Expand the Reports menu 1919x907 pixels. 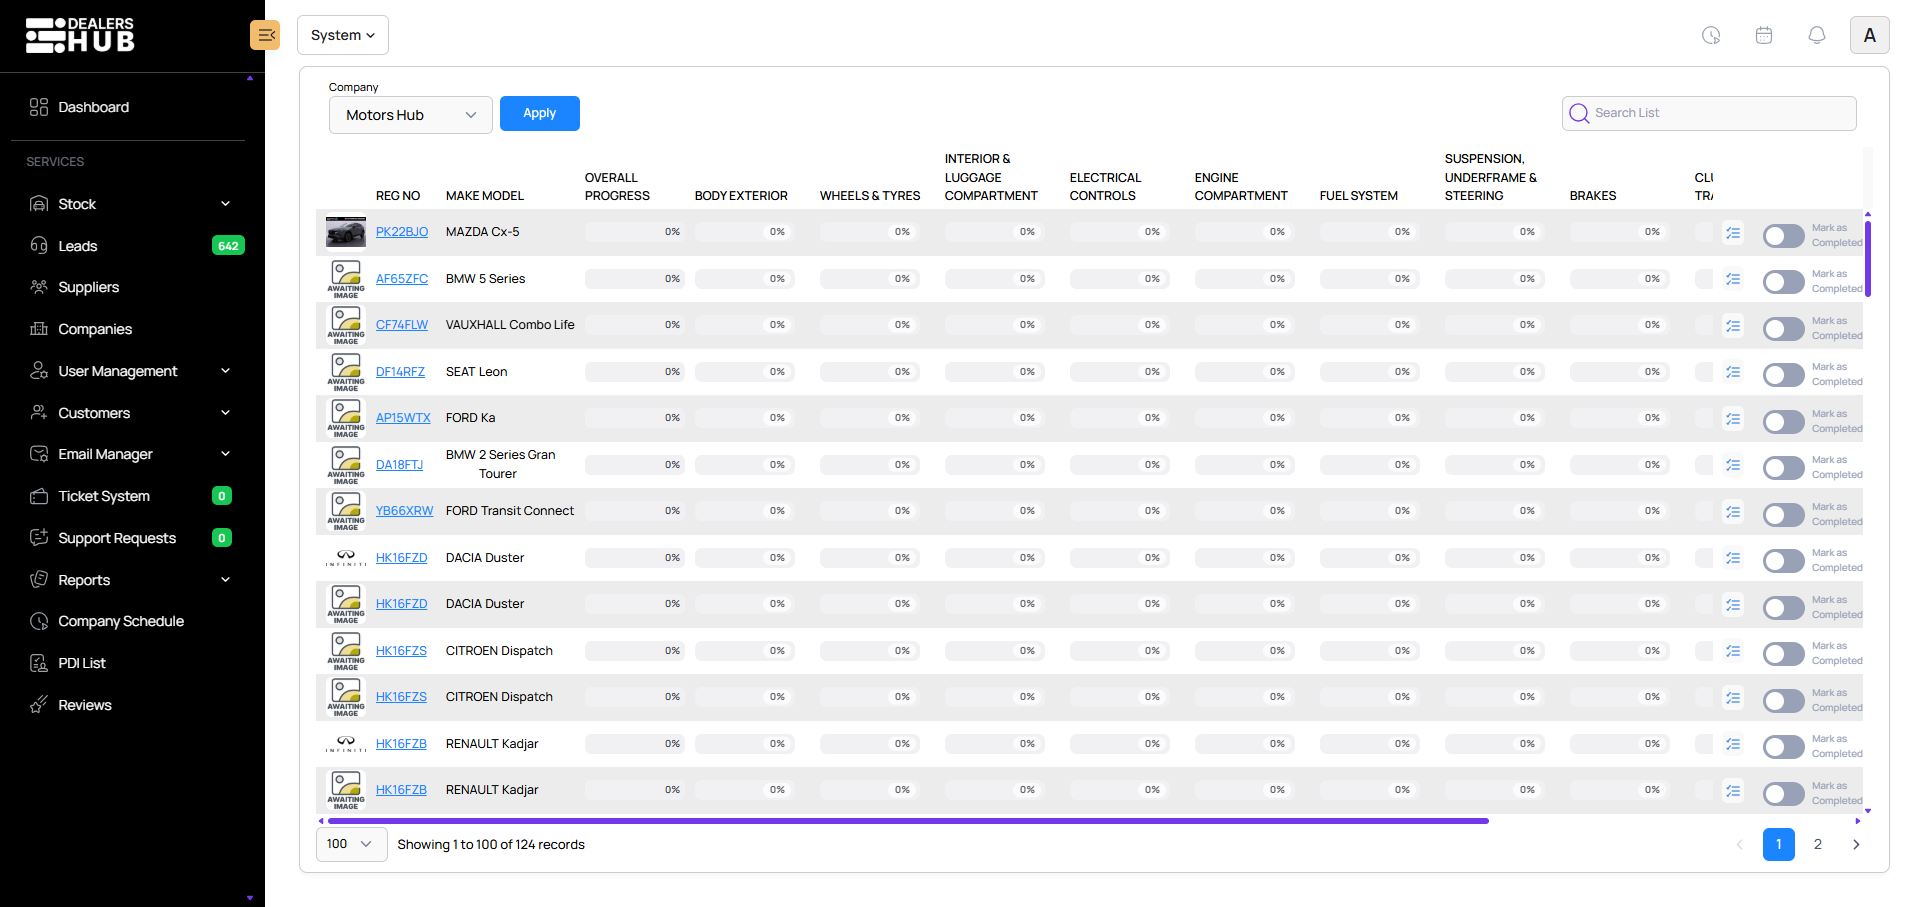(x=226, y=580)
